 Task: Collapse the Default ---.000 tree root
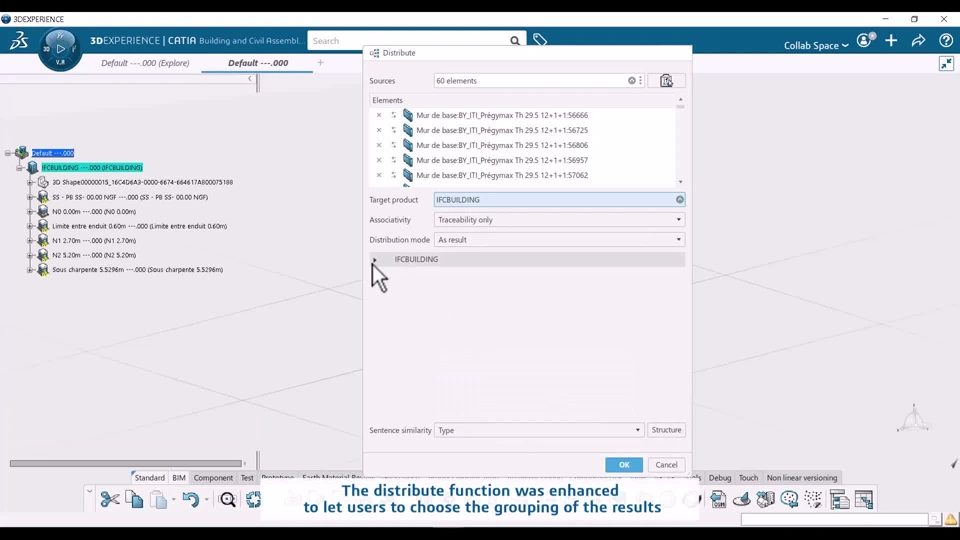tap(8, 153)
